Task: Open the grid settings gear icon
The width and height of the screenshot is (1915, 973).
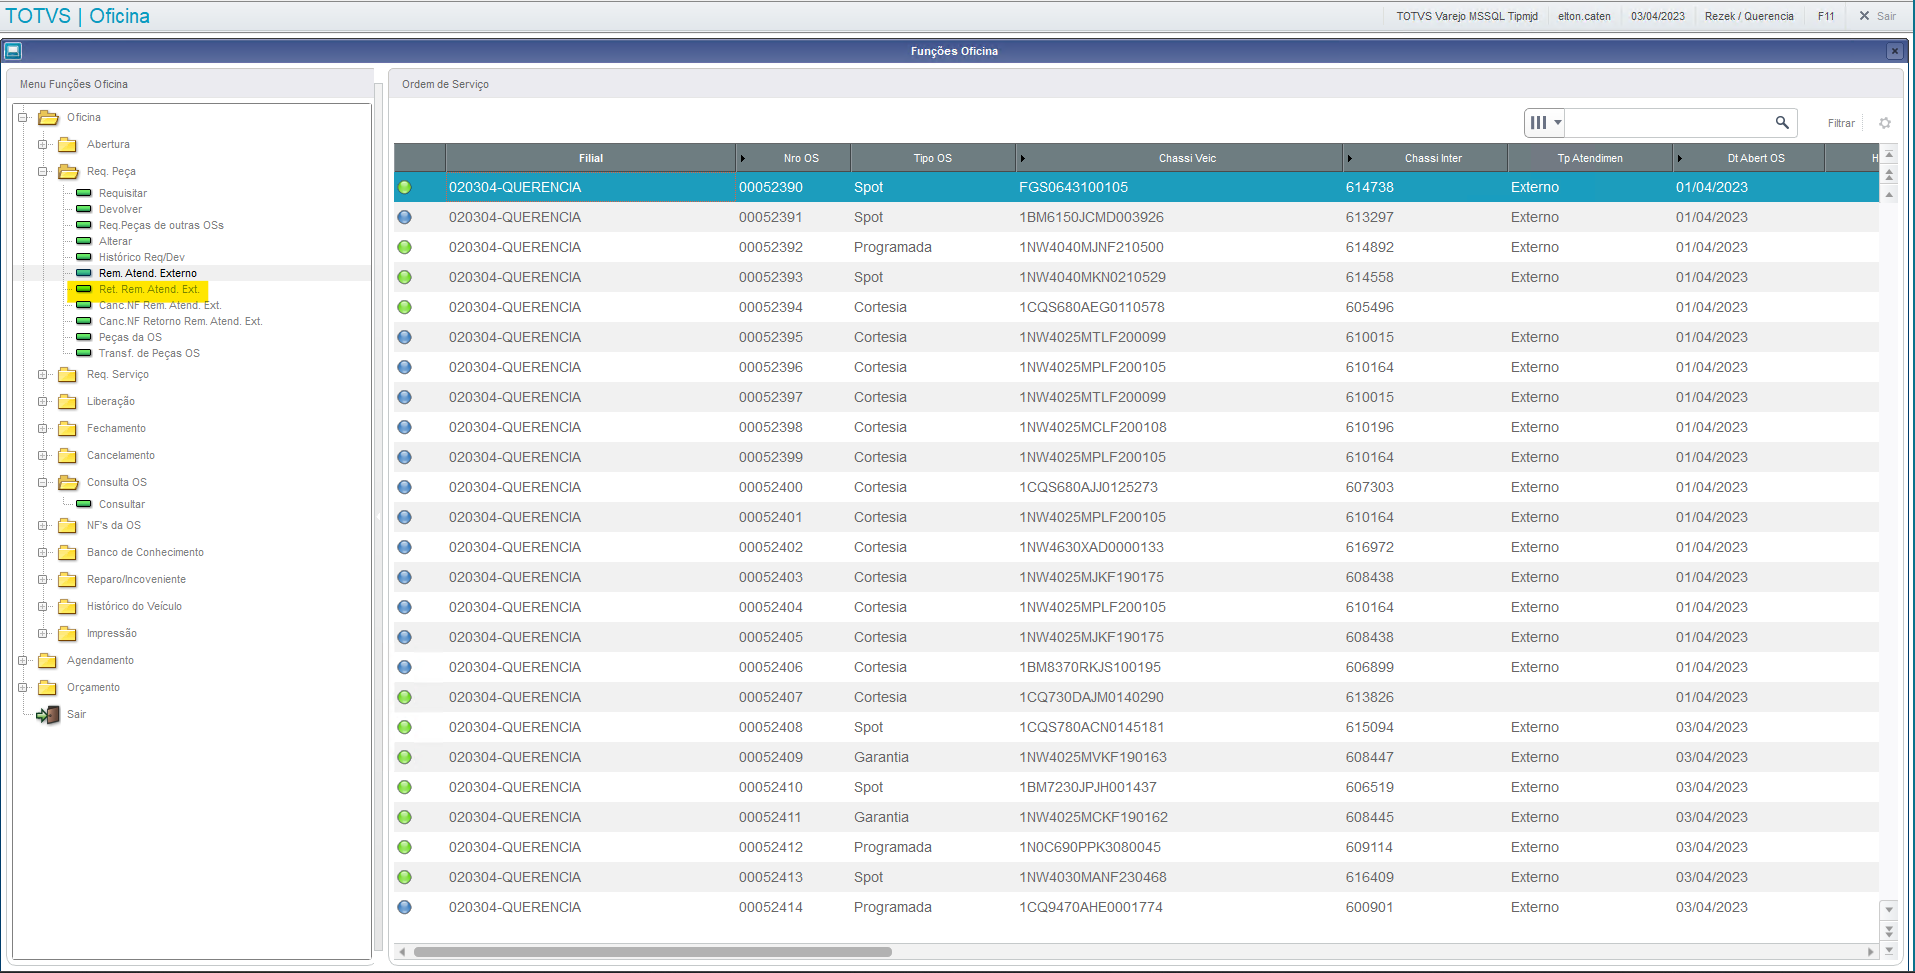Action: [1885, 123]
